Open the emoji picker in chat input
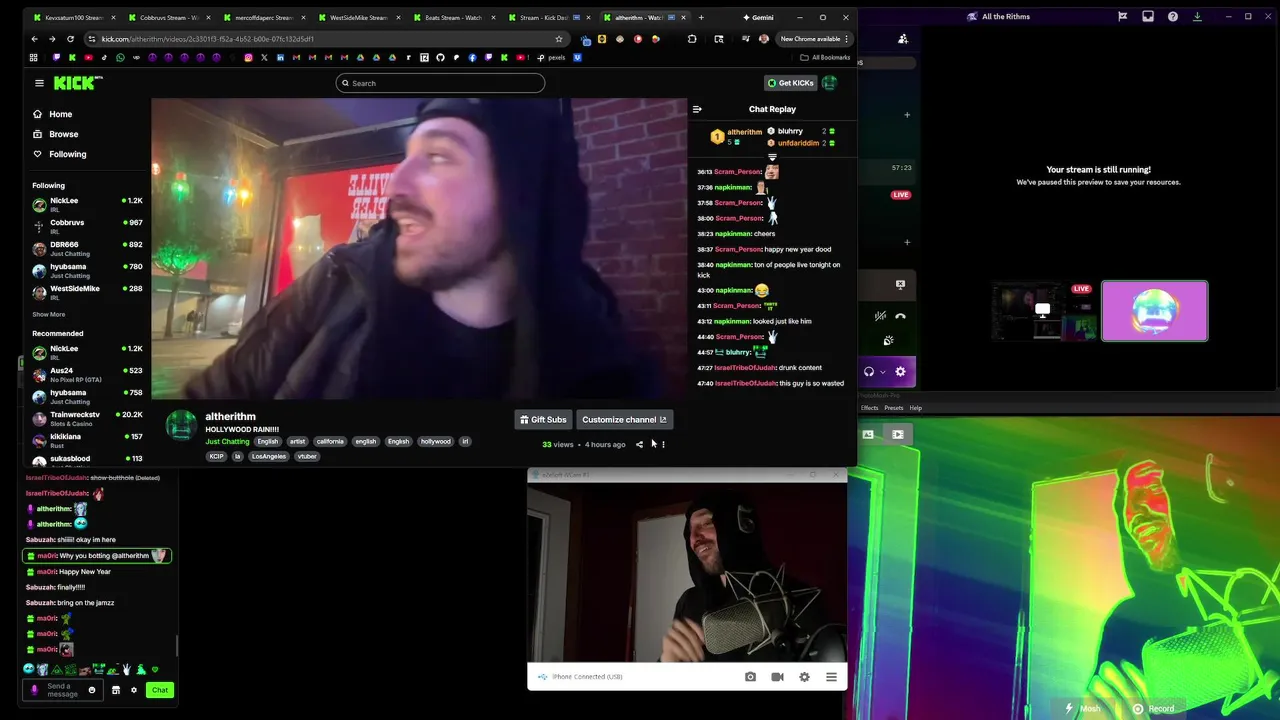This screenshot has height=720, width=1280. tap(92, 690)
